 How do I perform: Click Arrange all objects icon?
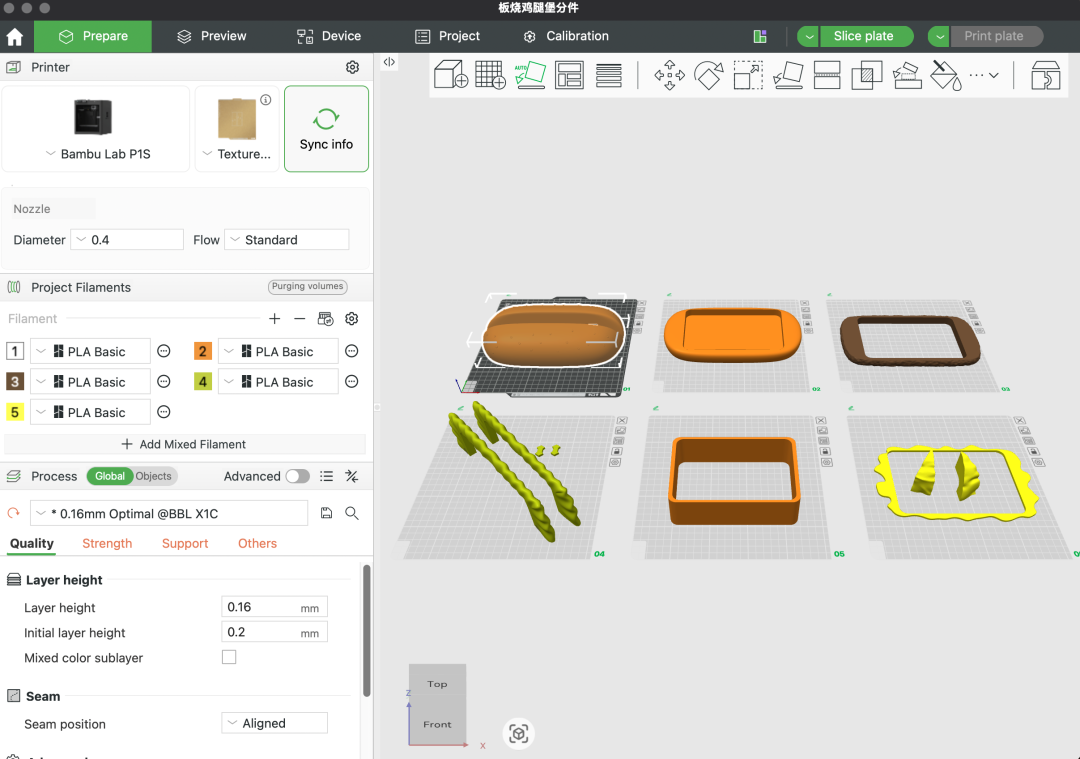pyautogui.click(x=570, y=74)
